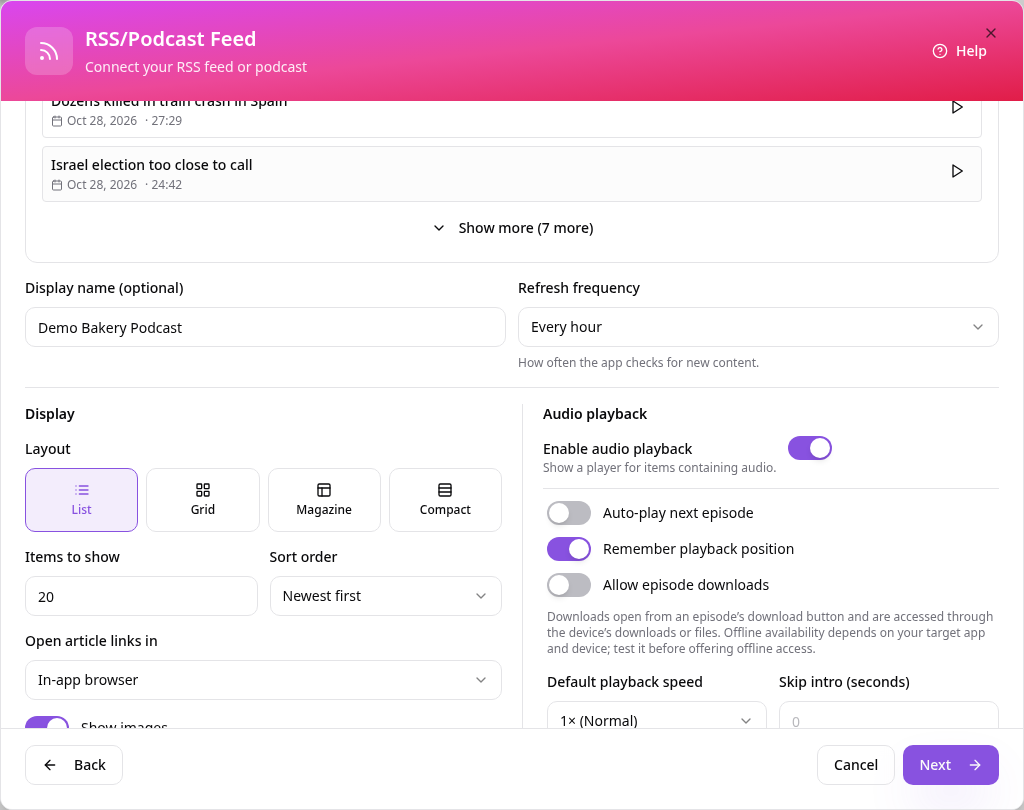
Task: Open Default playback speed dropdown
Action: coord(656,715)
